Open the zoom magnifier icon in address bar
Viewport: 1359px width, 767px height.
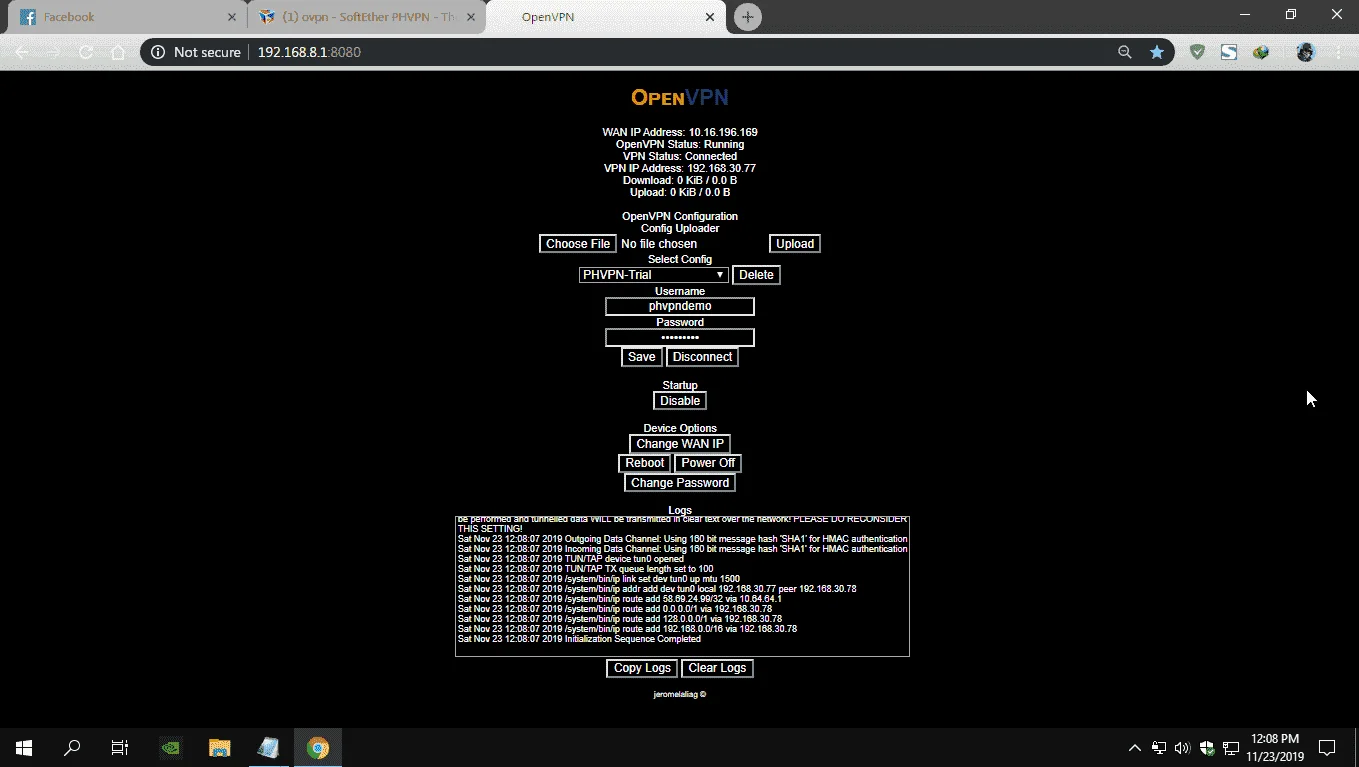[x=1125, y=52]
